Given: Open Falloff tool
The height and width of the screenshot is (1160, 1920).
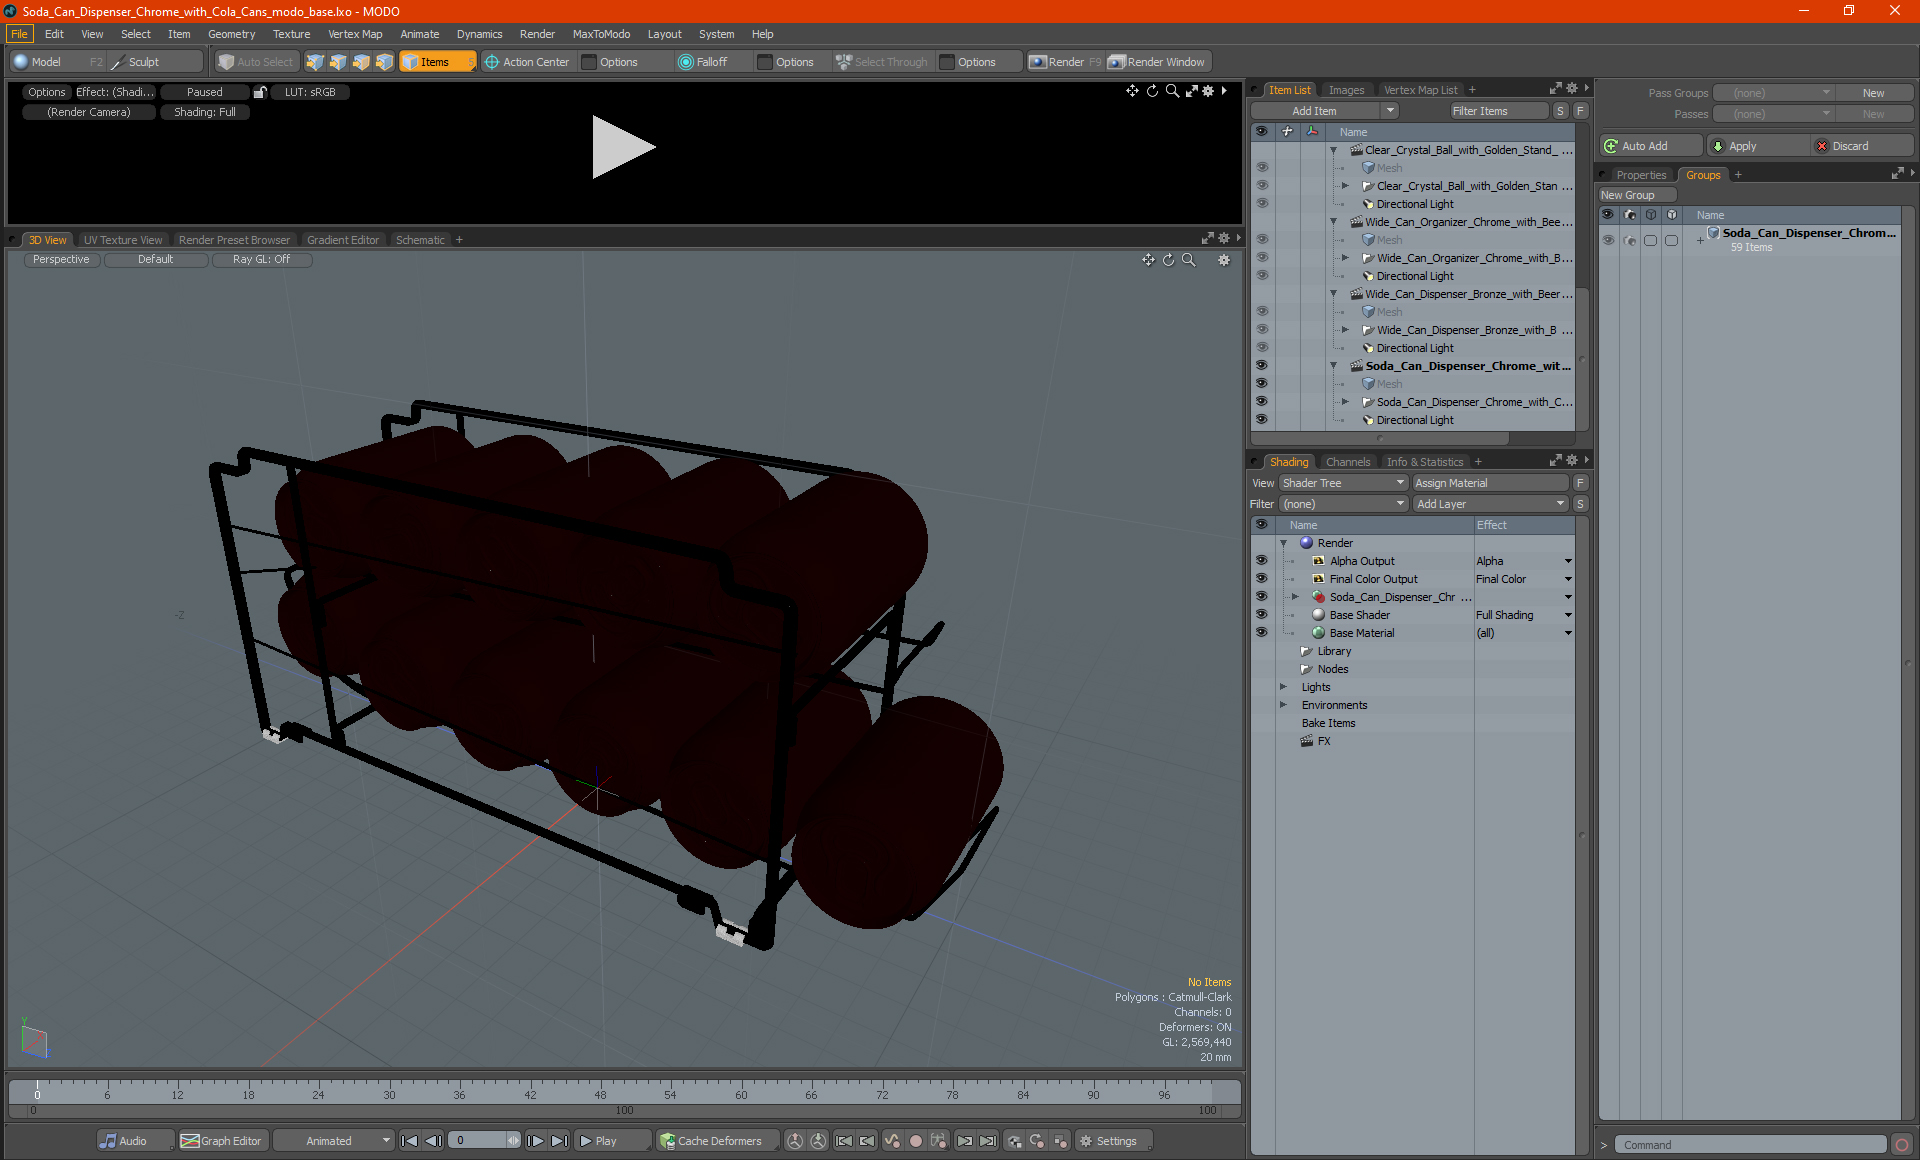Looking at the screenshot, I should click(x=703, y=62).
